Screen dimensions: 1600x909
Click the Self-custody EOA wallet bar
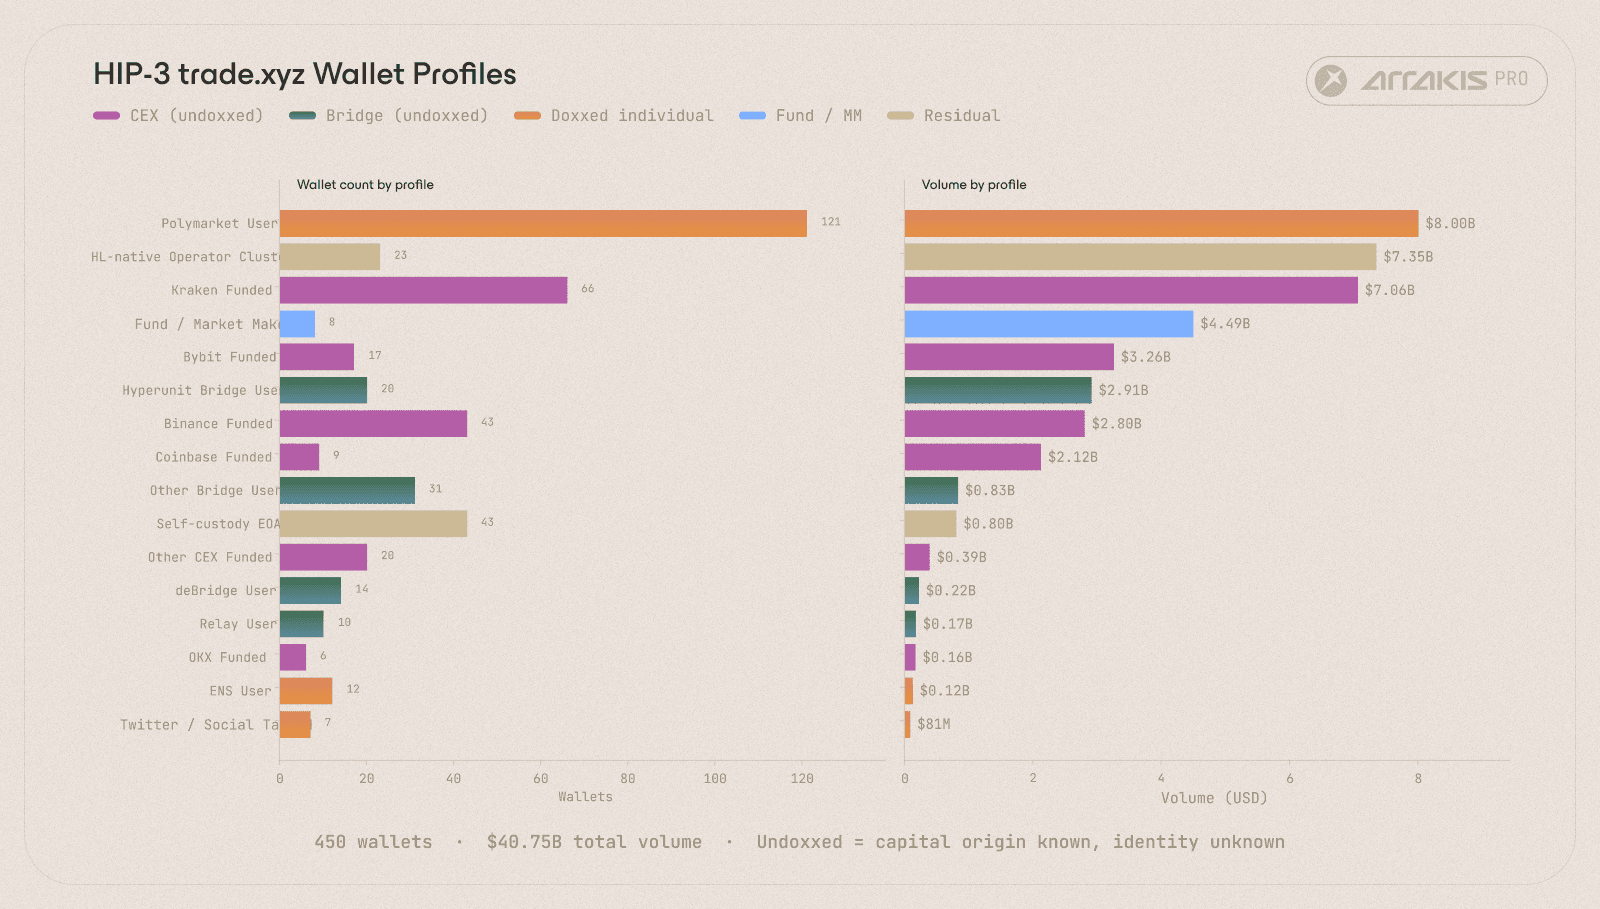point(373,524)
